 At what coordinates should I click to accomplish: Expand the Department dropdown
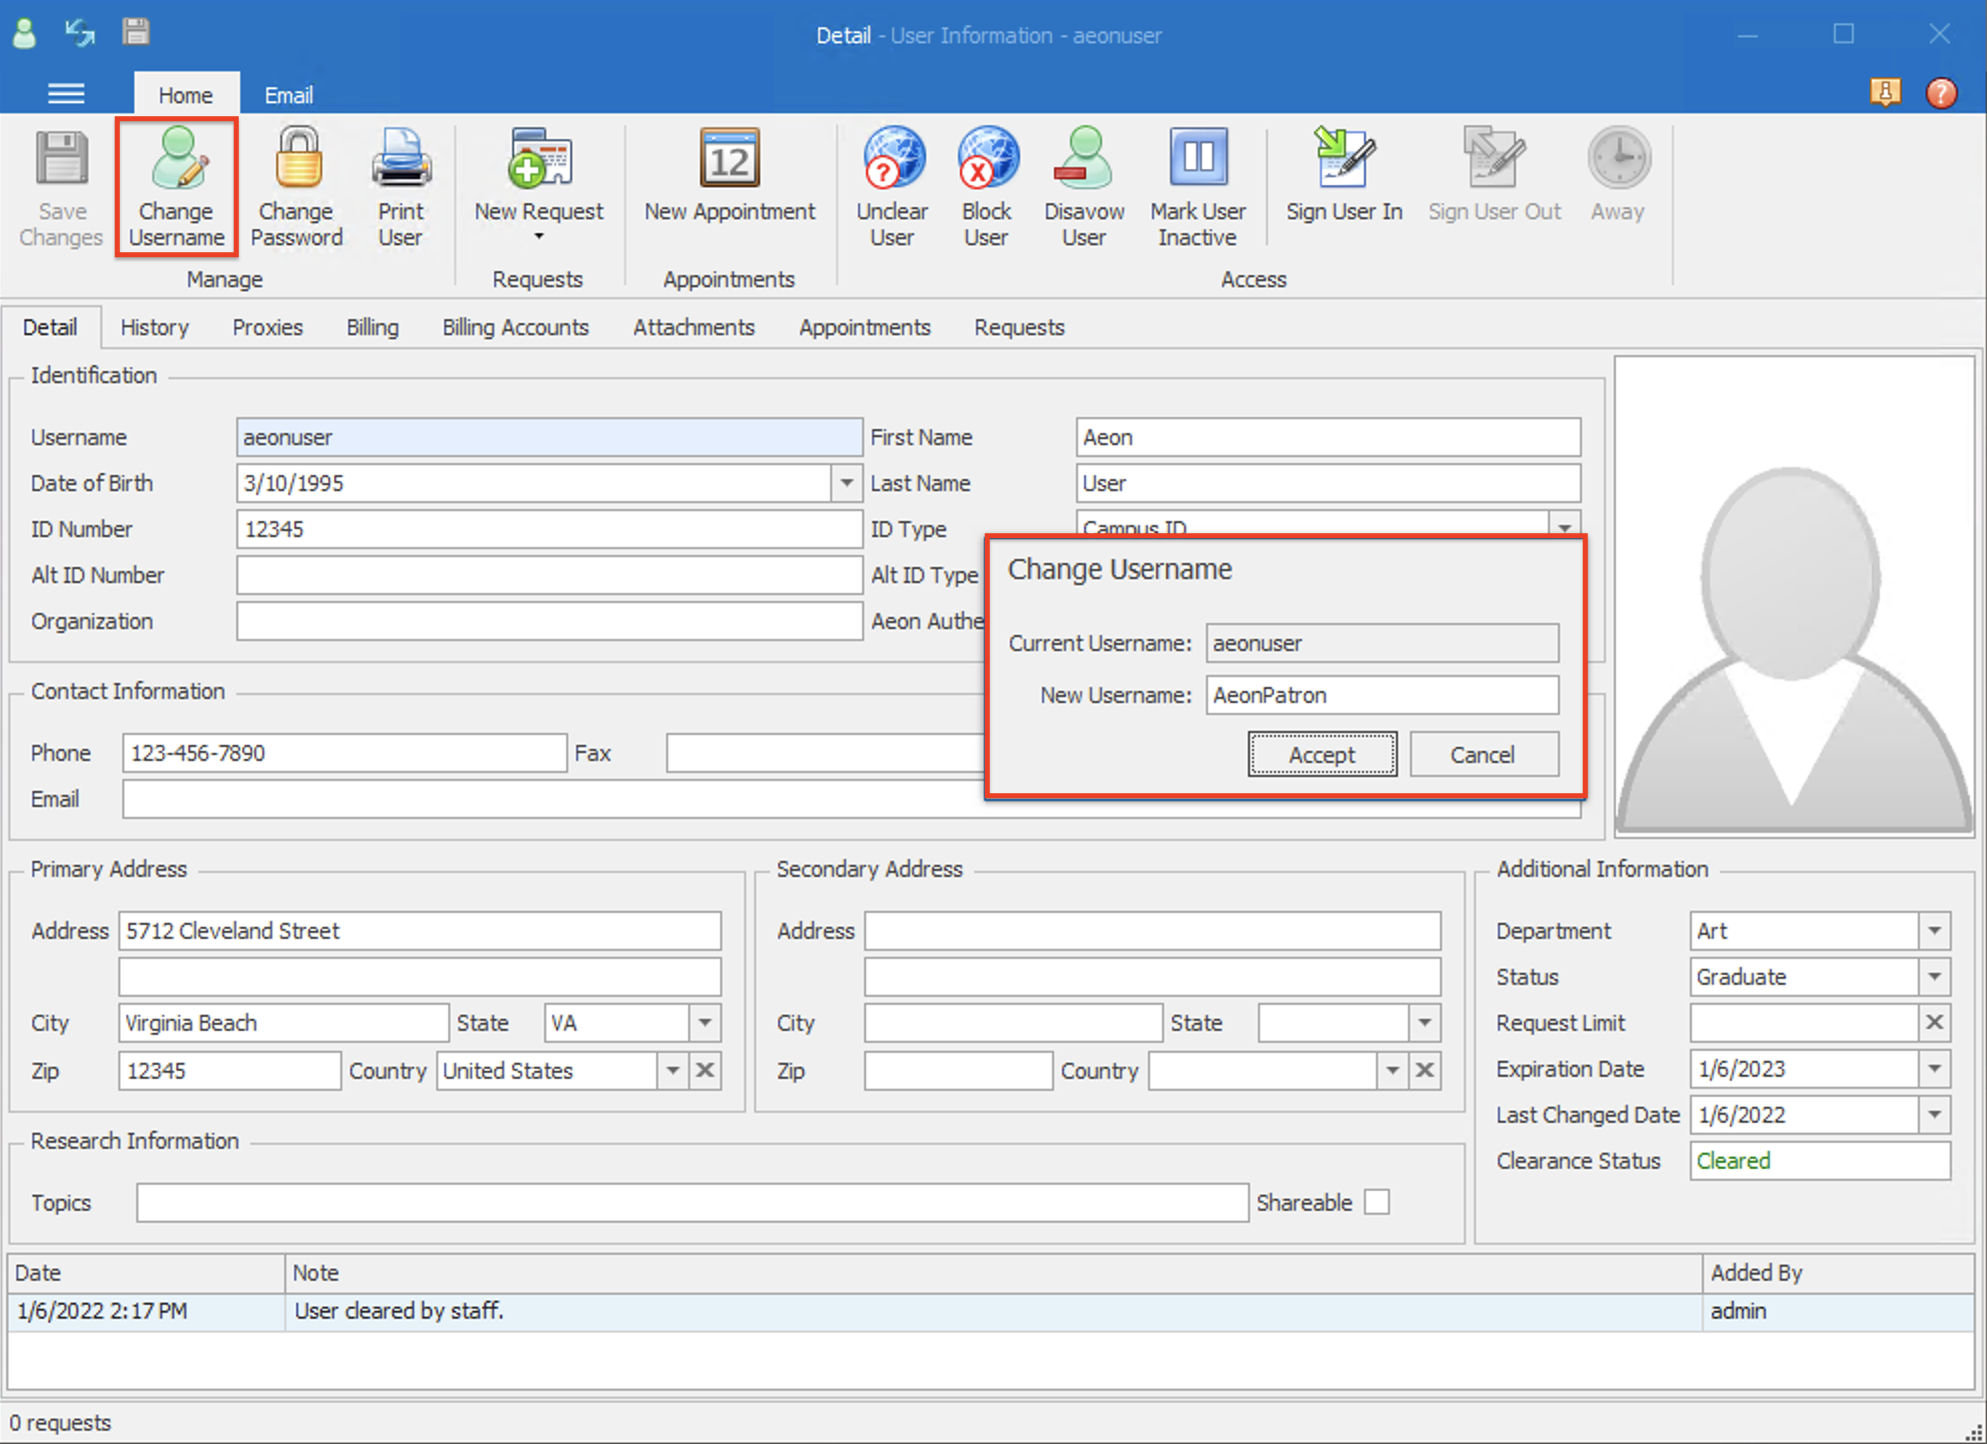pyautogui.click(x=1934, y=931)
